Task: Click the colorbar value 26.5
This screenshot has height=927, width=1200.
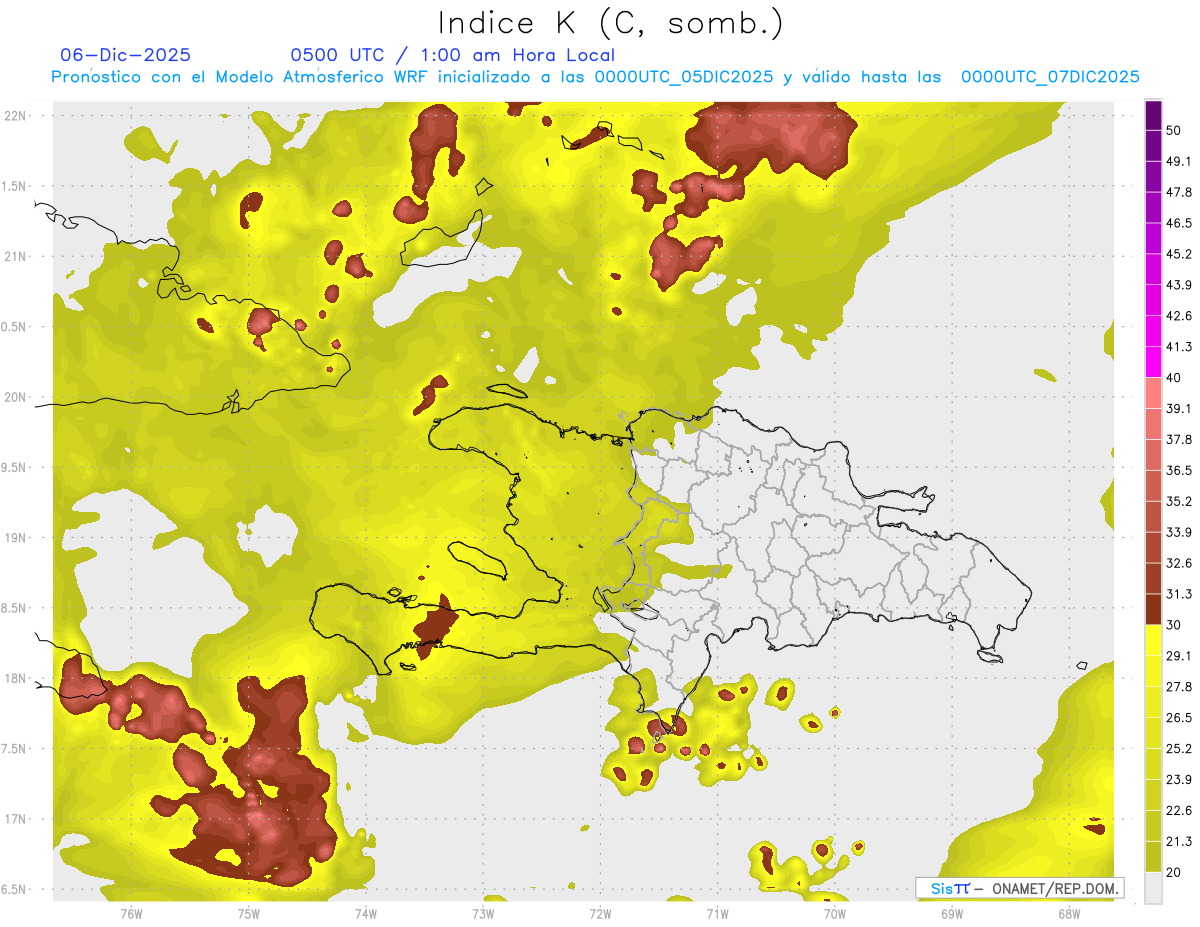Action: 1179,718
